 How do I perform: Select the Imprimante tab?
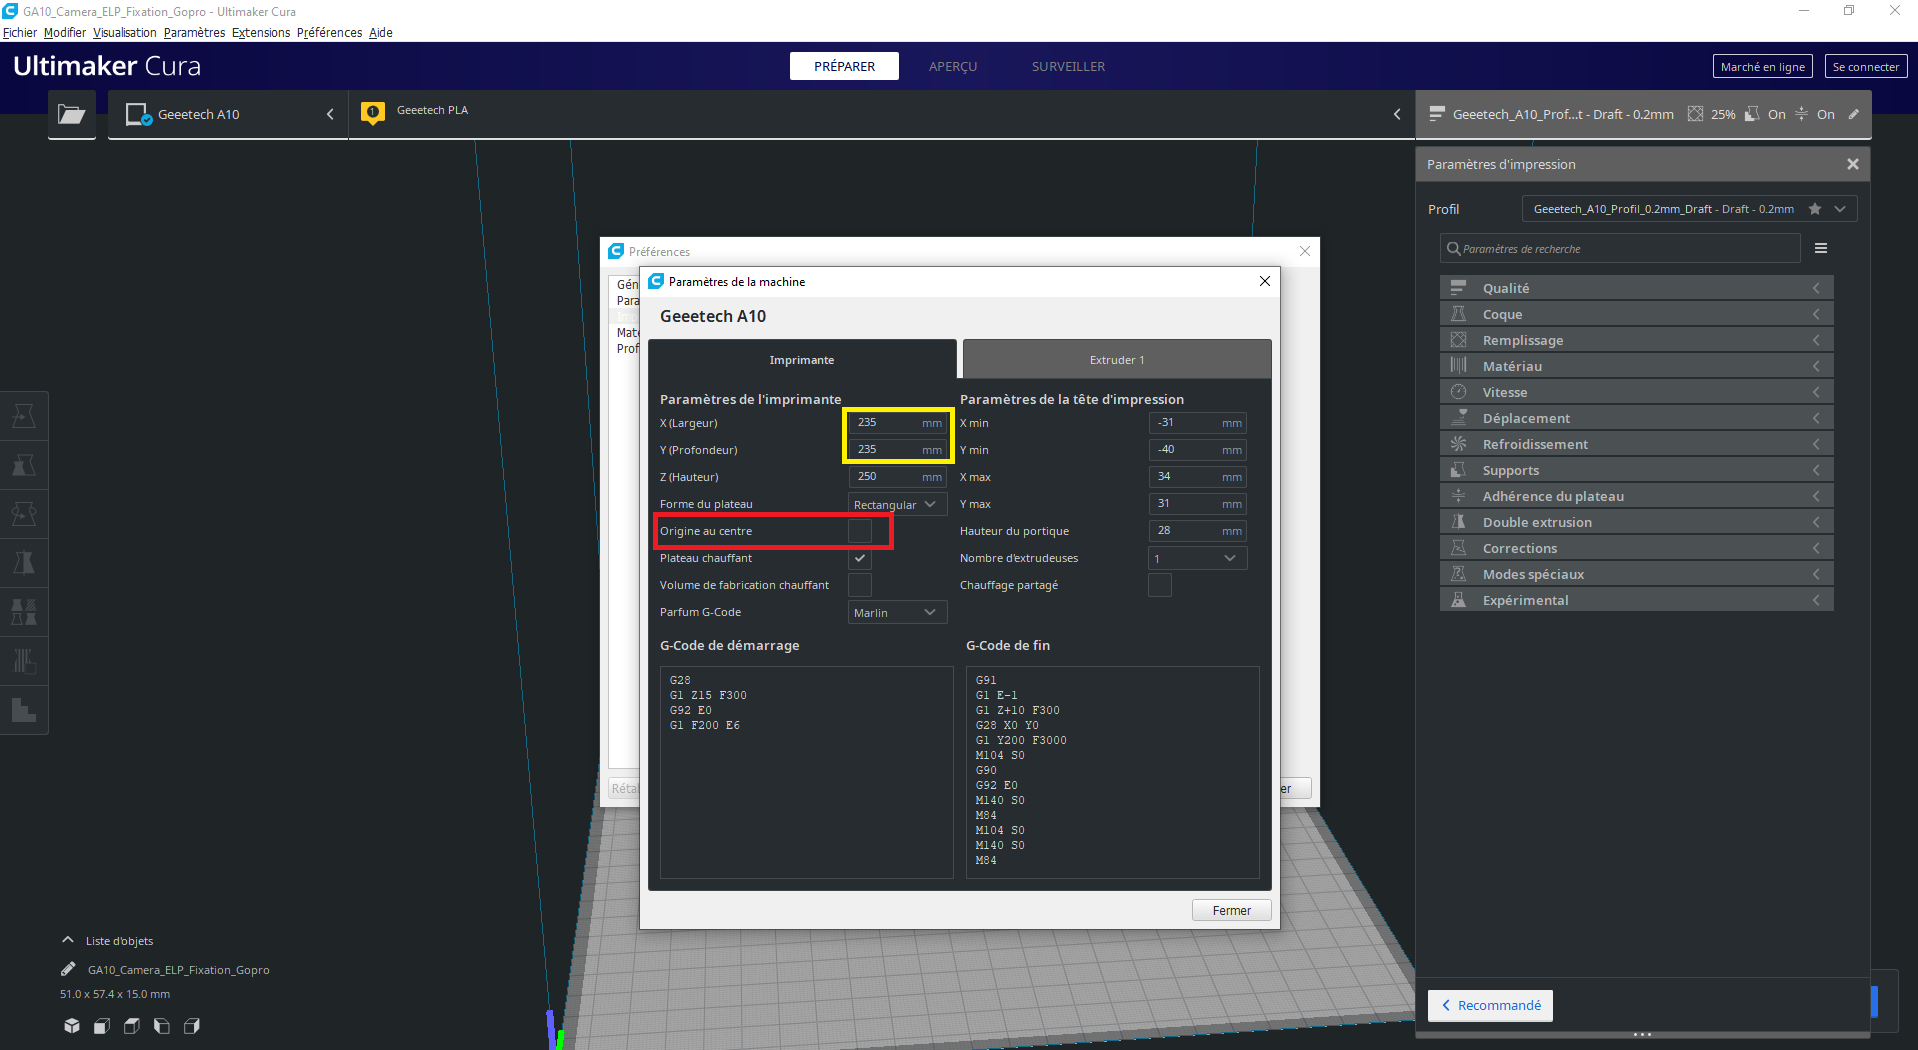click(x=802, y=359)
